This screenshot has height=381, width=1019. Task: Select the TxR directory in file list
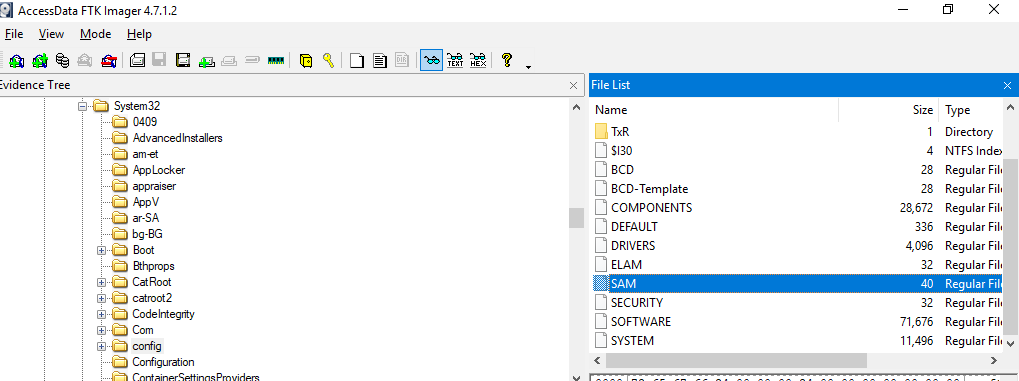coord(620,132)
